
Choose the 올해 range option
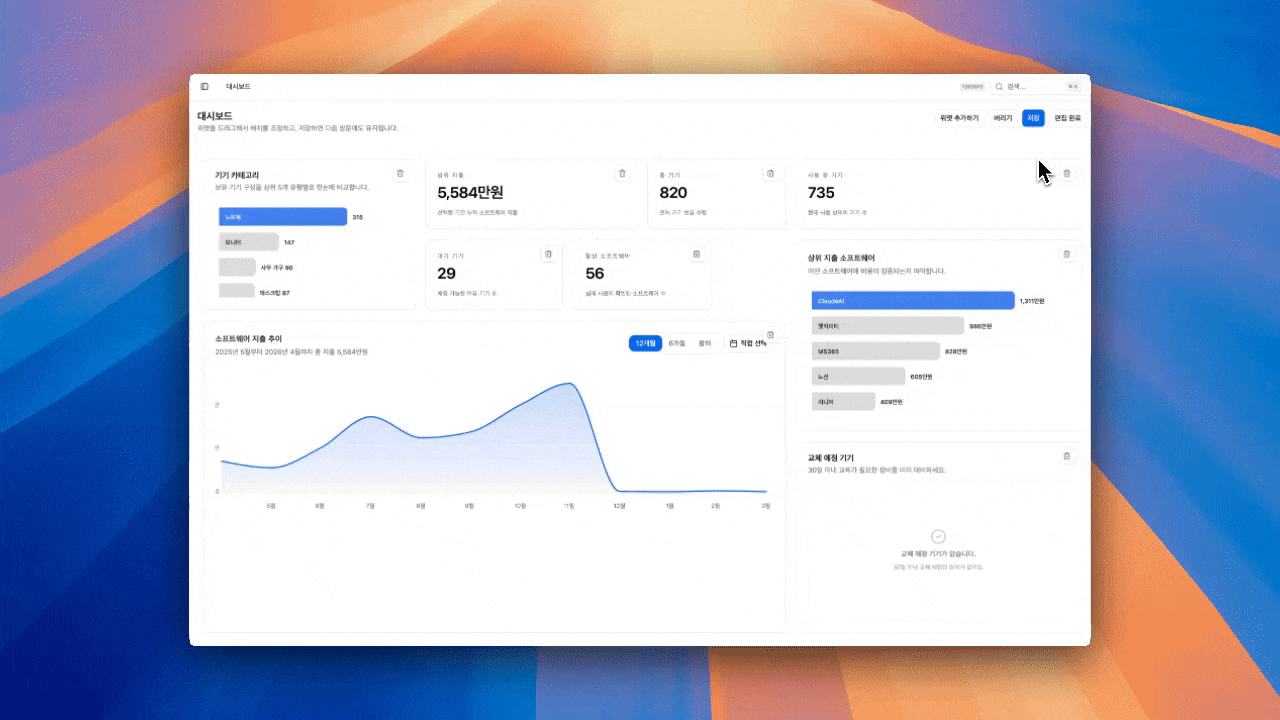[x=705, y=343]
